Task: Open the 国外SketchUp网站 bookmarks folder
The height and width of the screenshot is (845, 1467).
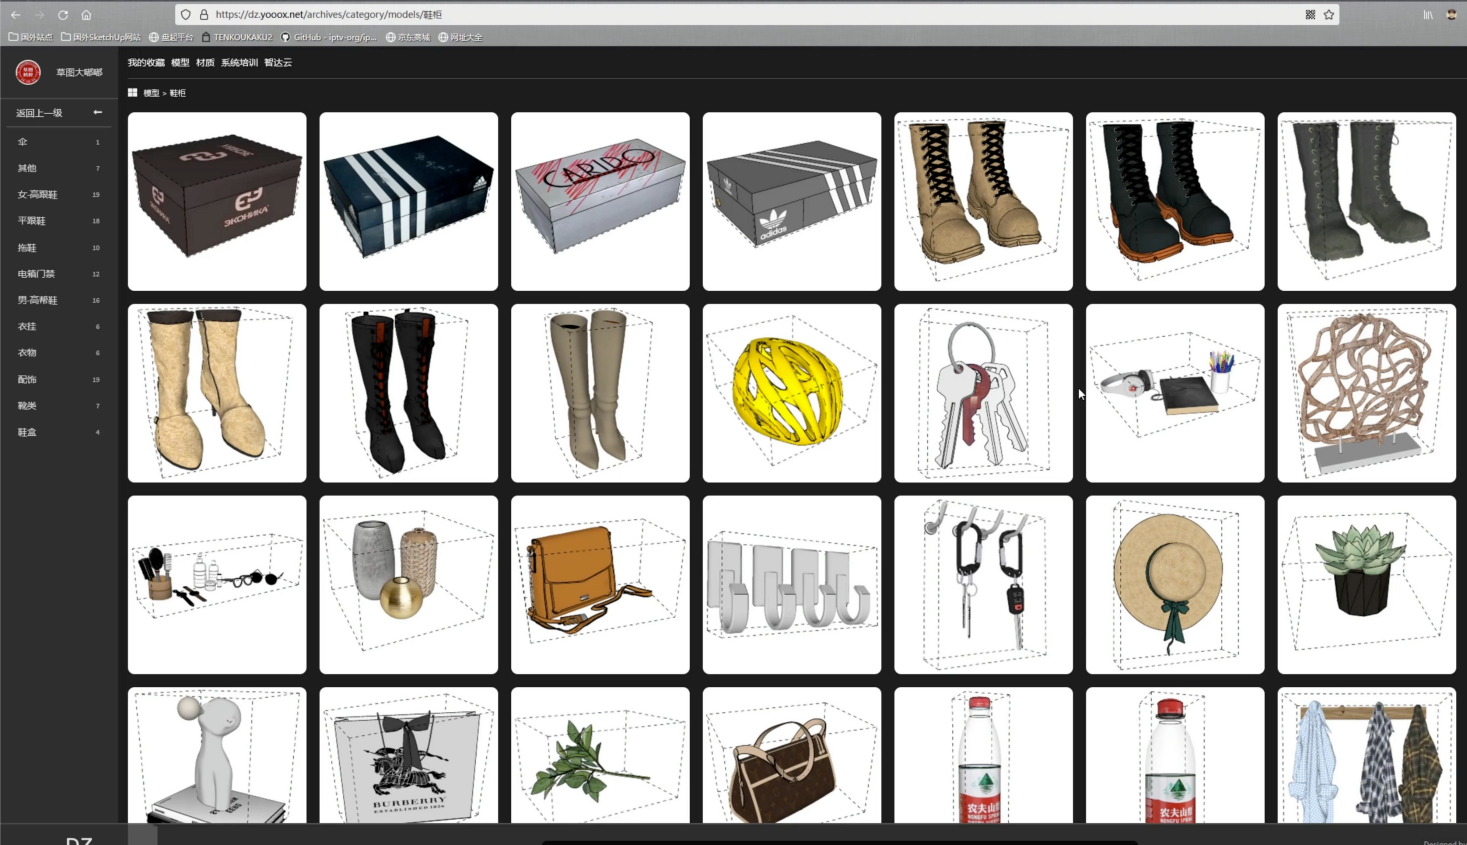Action: point(100,38)
